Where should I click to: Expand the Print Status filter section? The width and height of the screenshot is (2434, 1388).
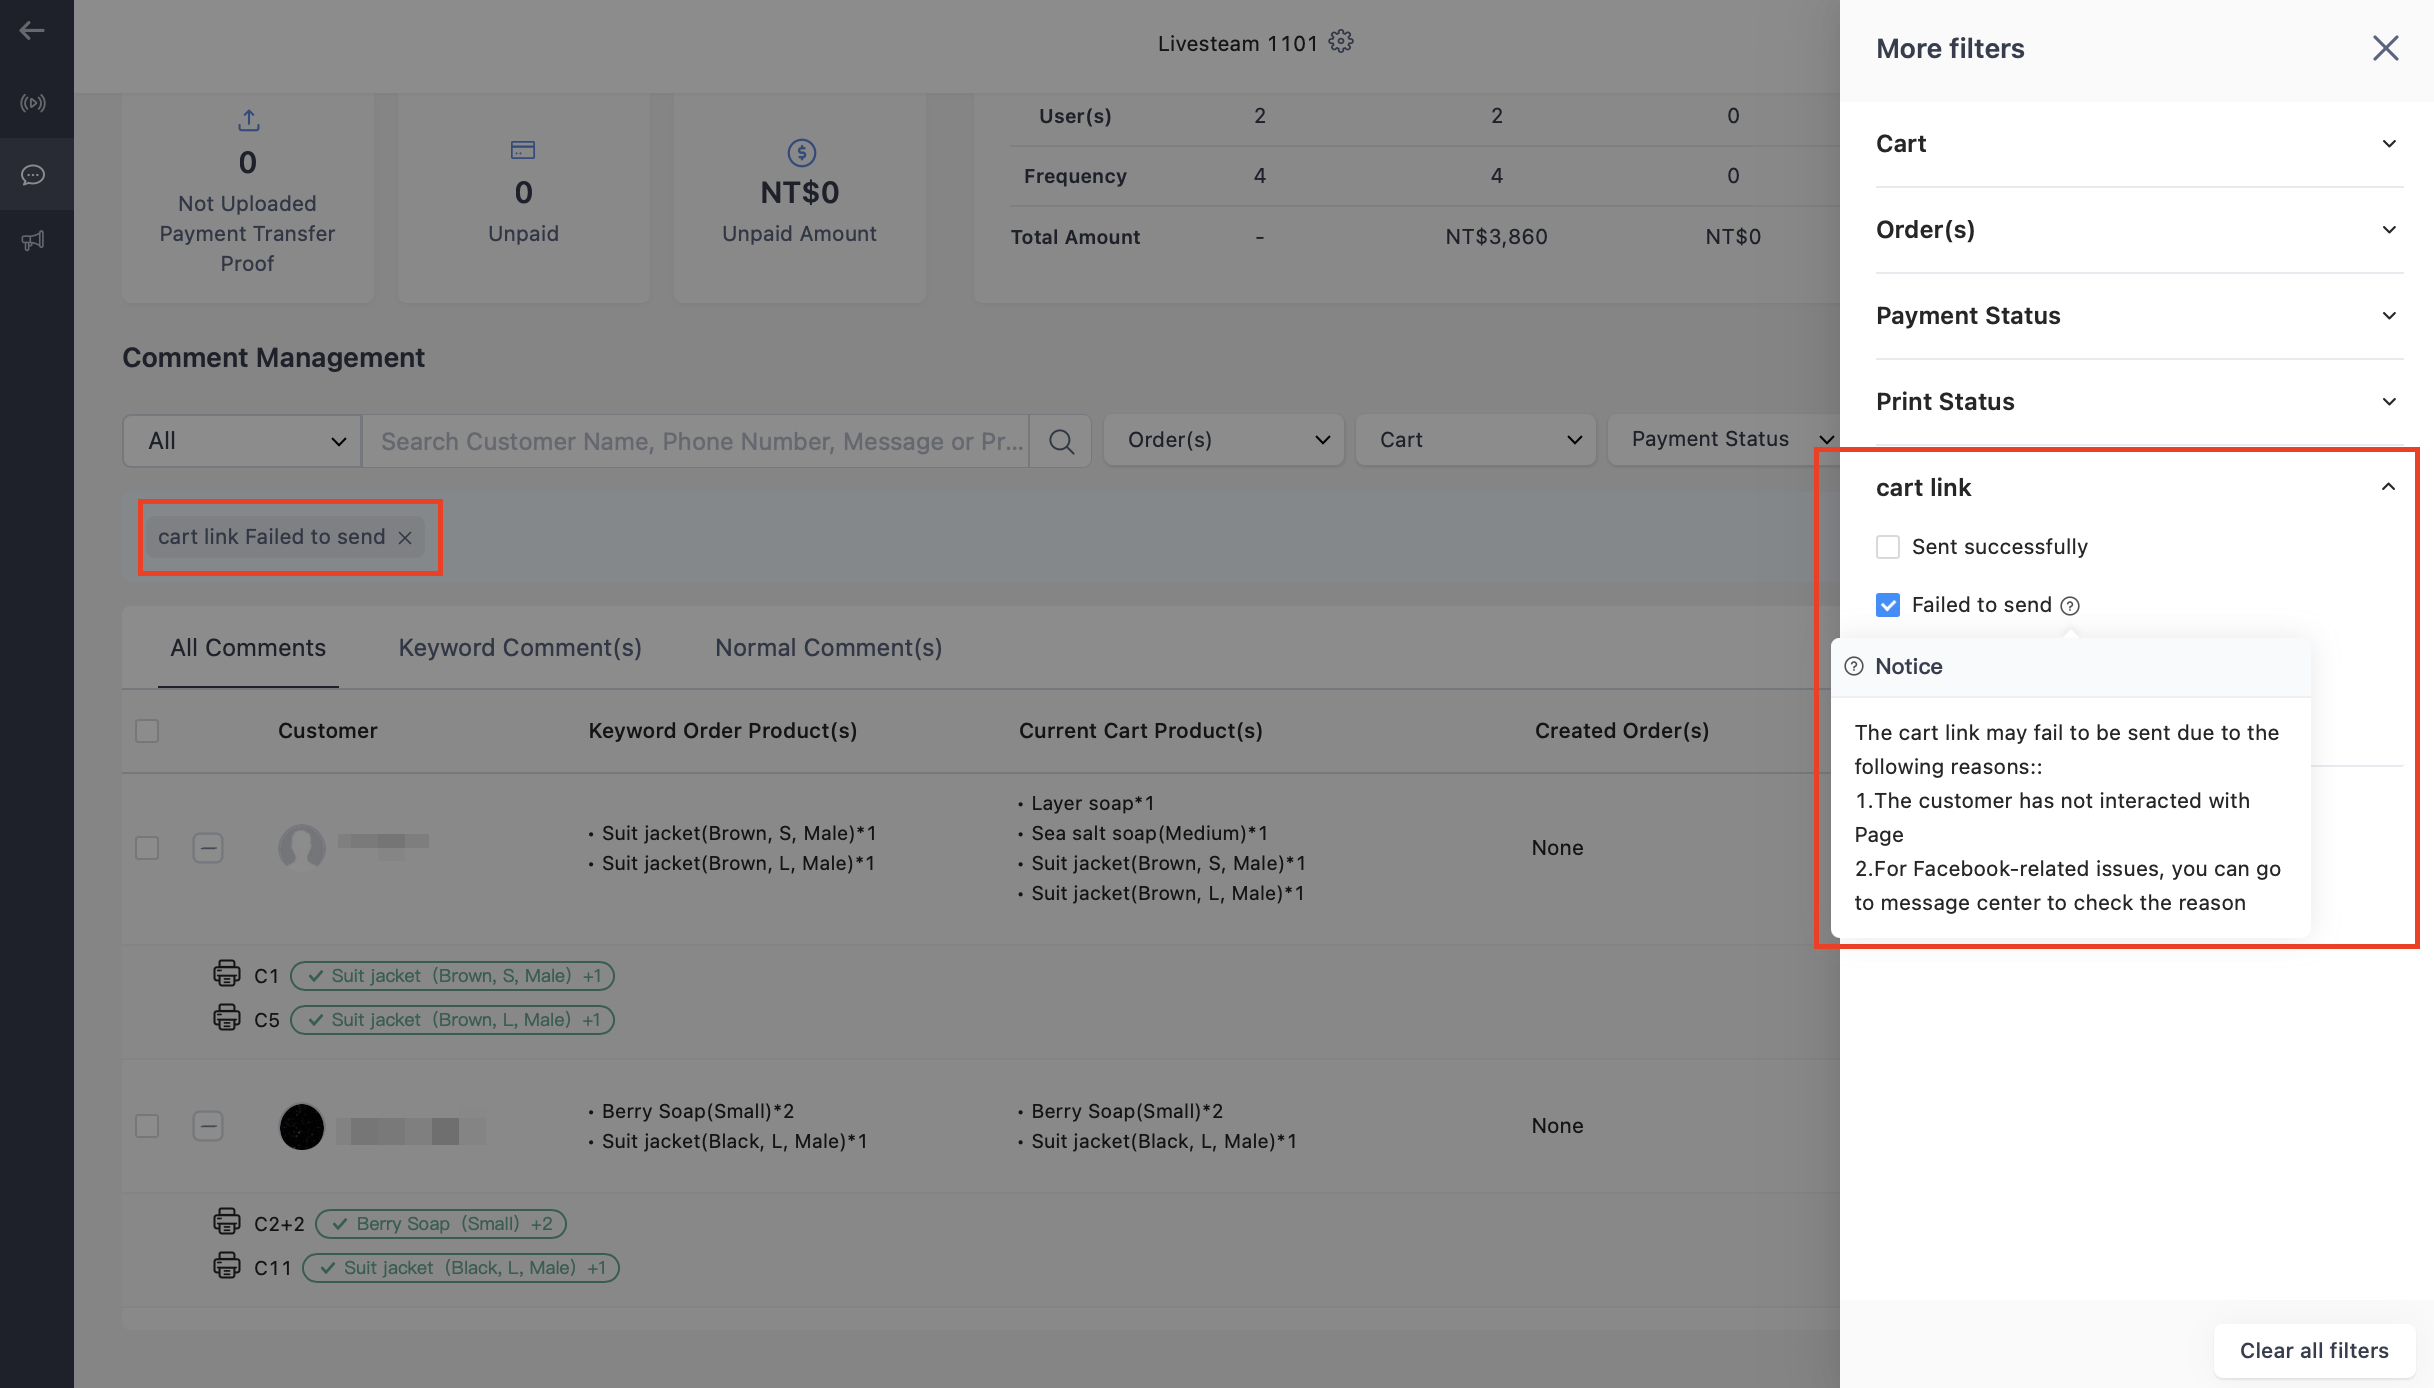pos(2139,402)
